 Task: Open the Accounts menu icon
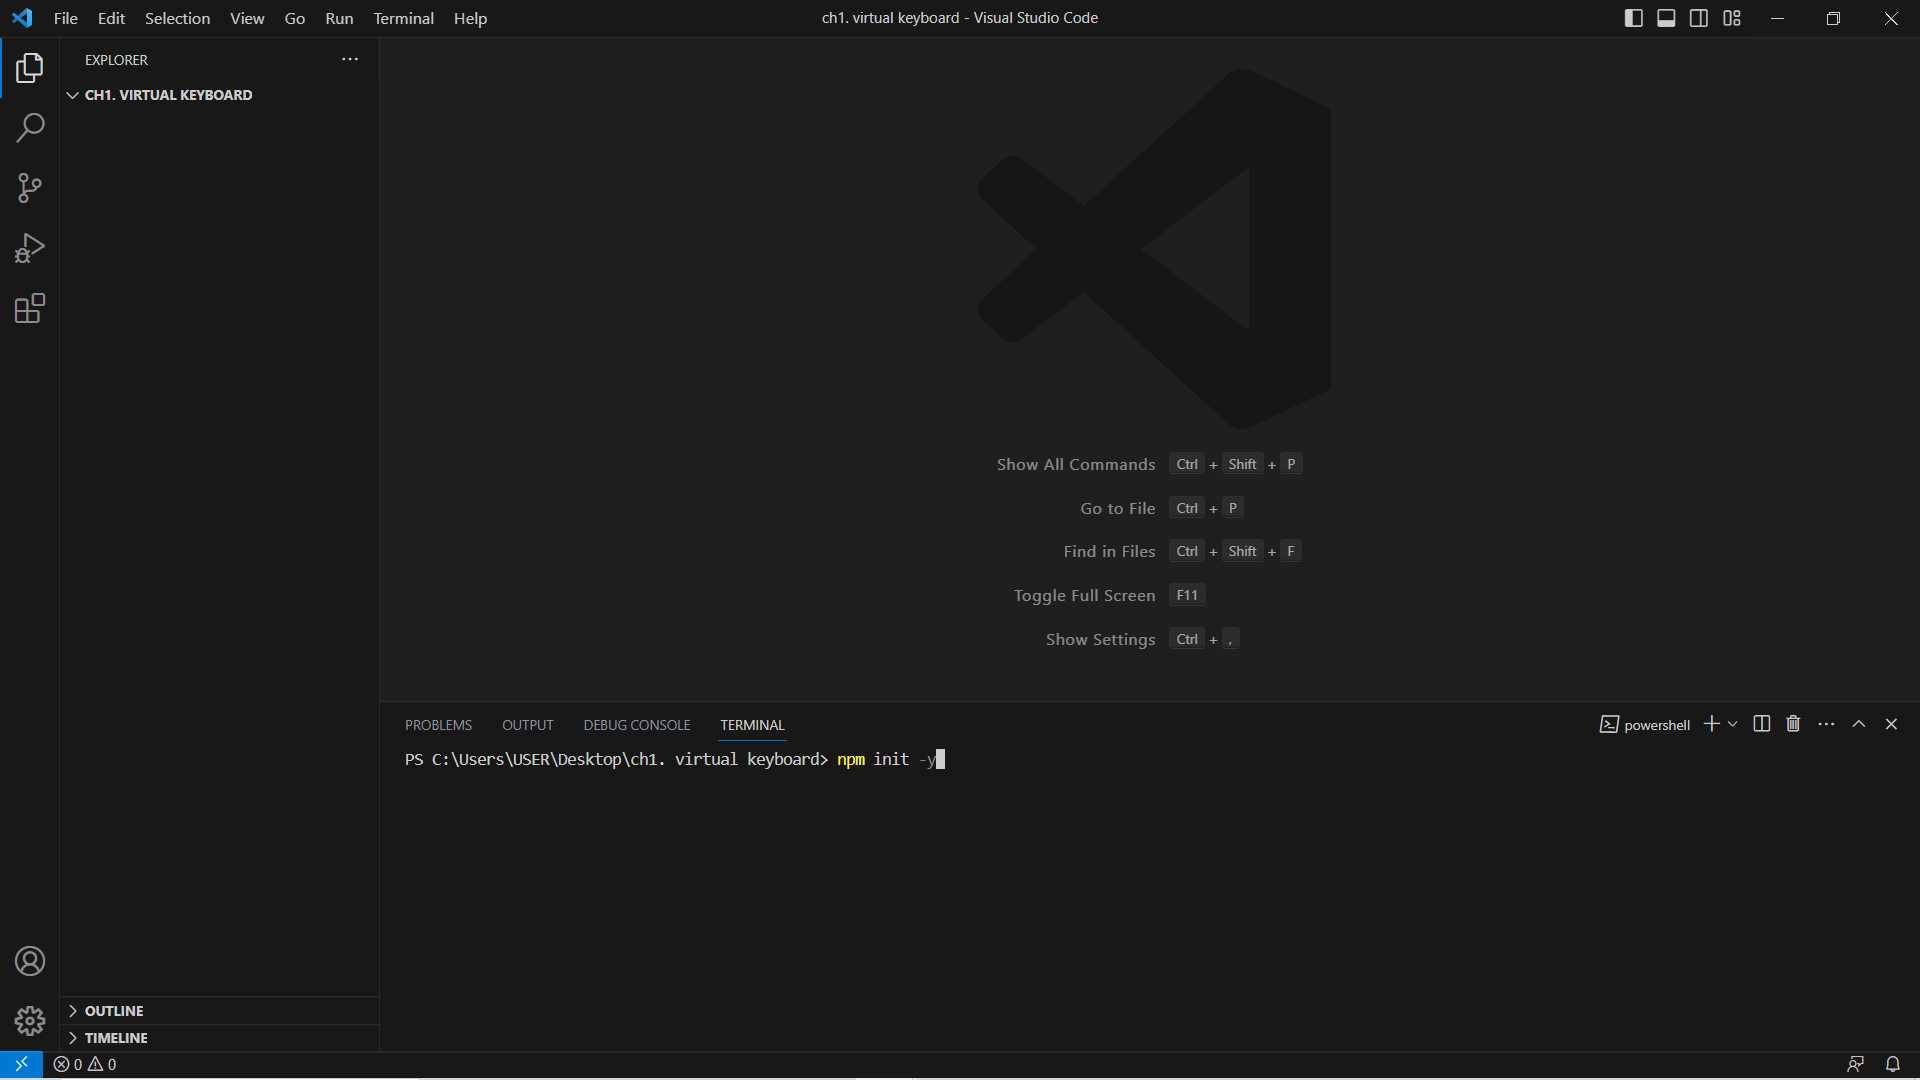coord(30,961)
